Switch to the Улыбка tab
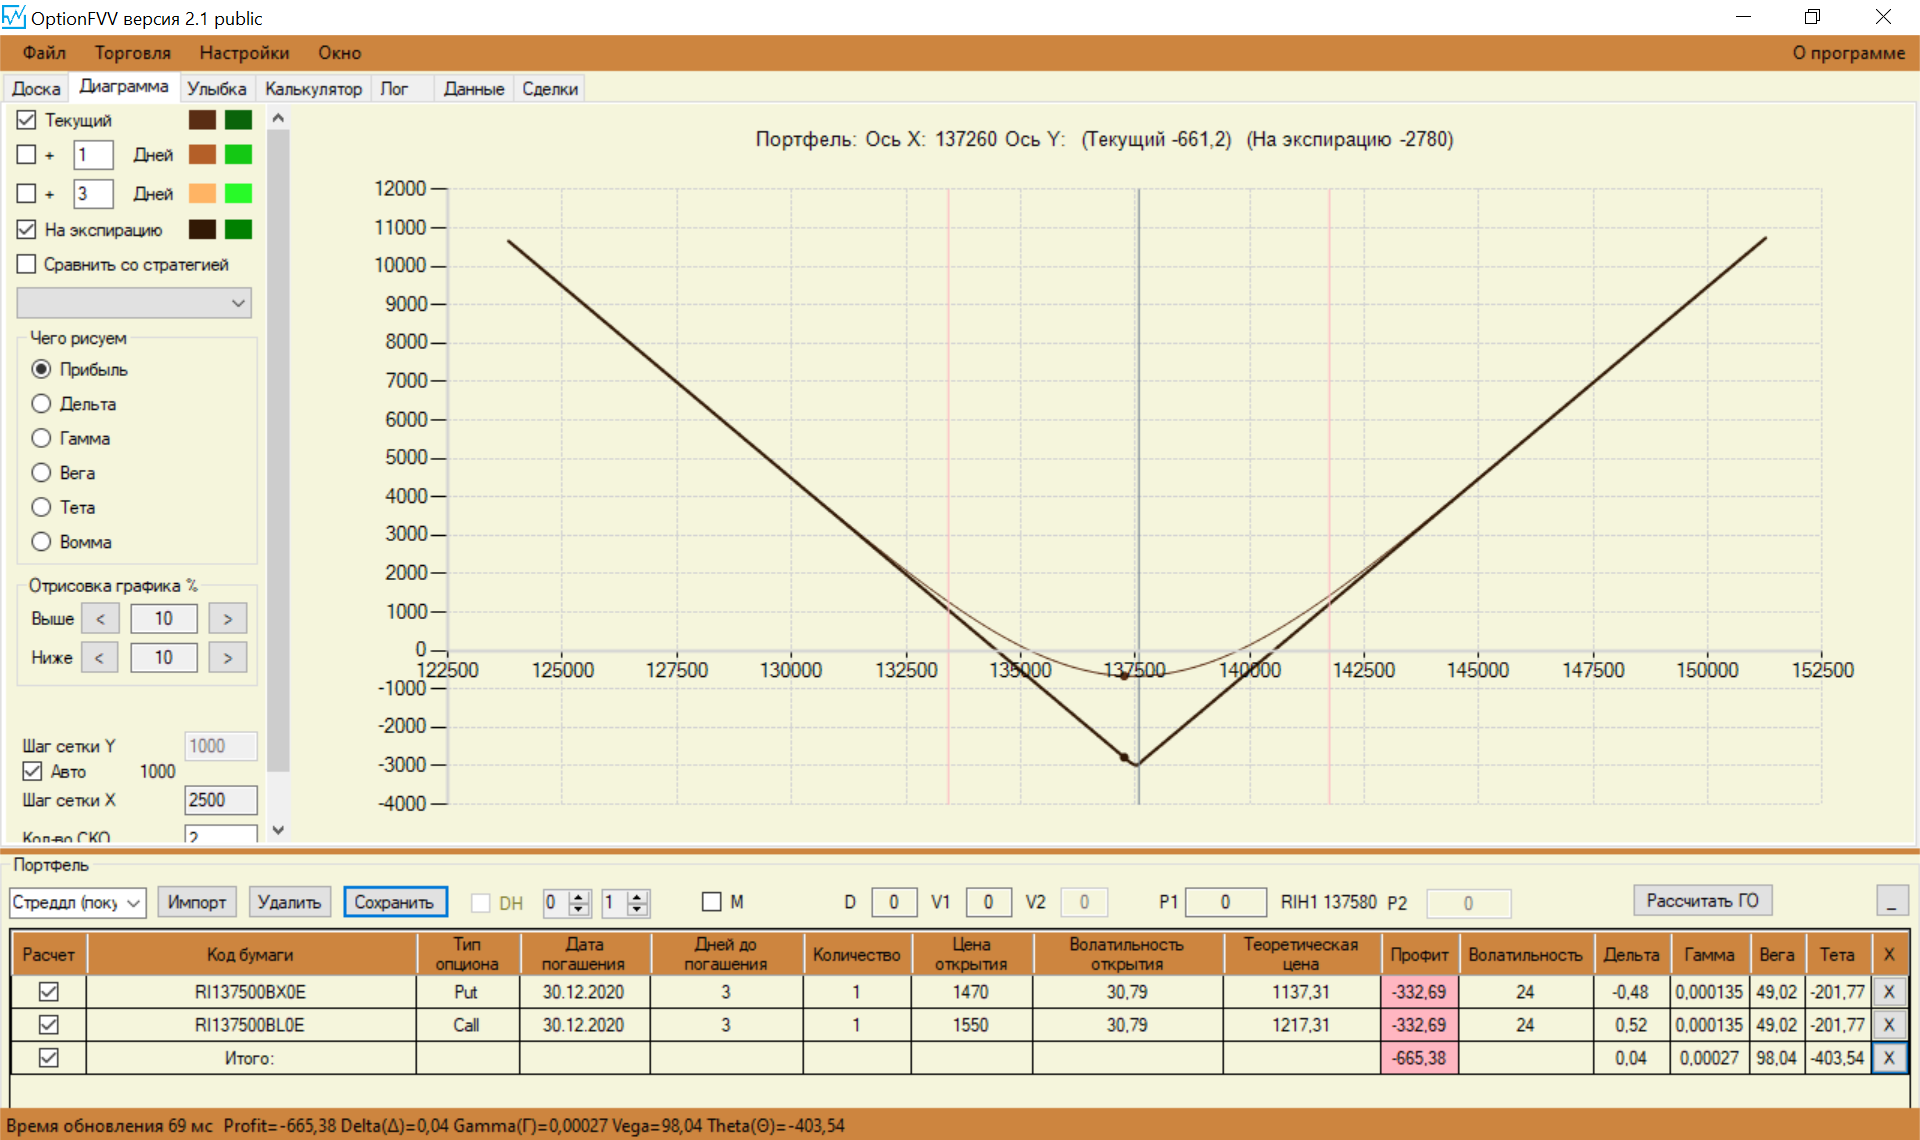The width and height of the screenshot is (1920, 1140). (x=216, y=89)
